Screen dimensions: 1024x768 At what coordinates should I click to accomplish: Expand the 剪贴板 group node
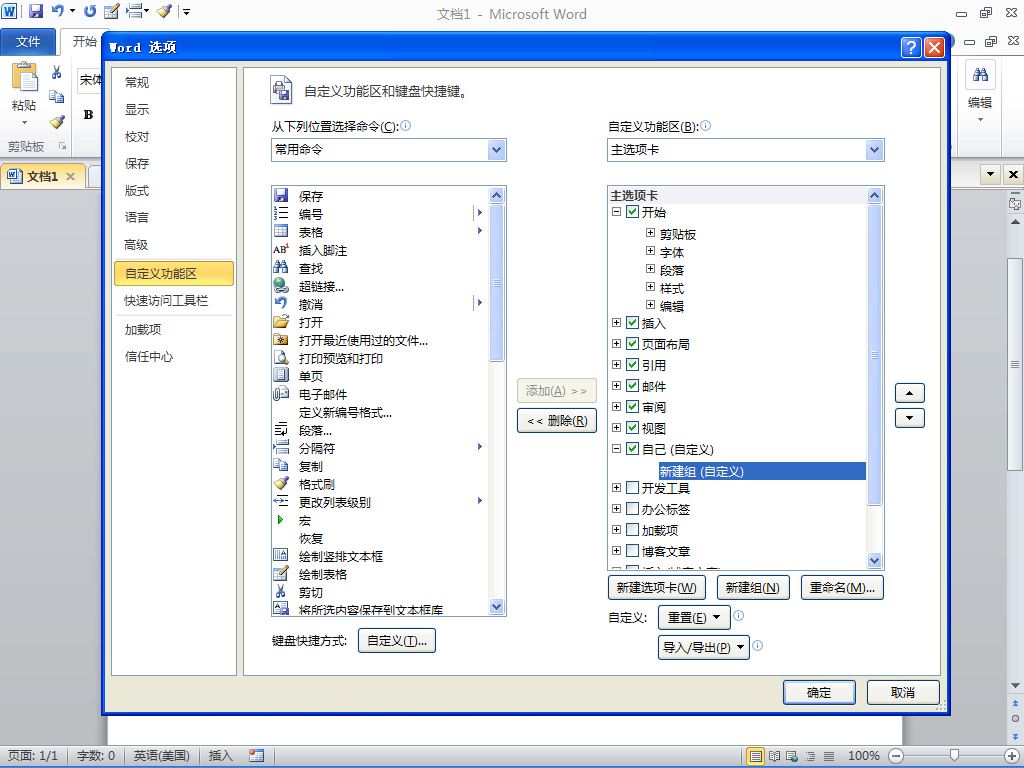650,232
